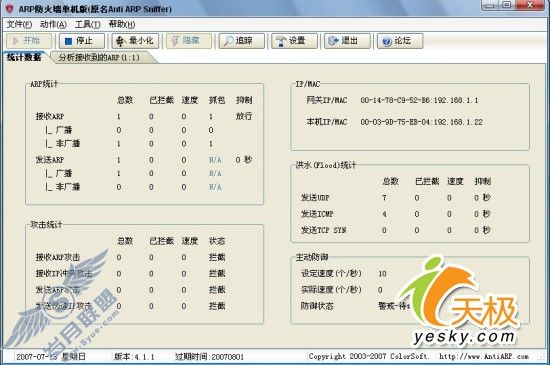Click the 退出 (Exit) toolbar button

click(347, 41)
